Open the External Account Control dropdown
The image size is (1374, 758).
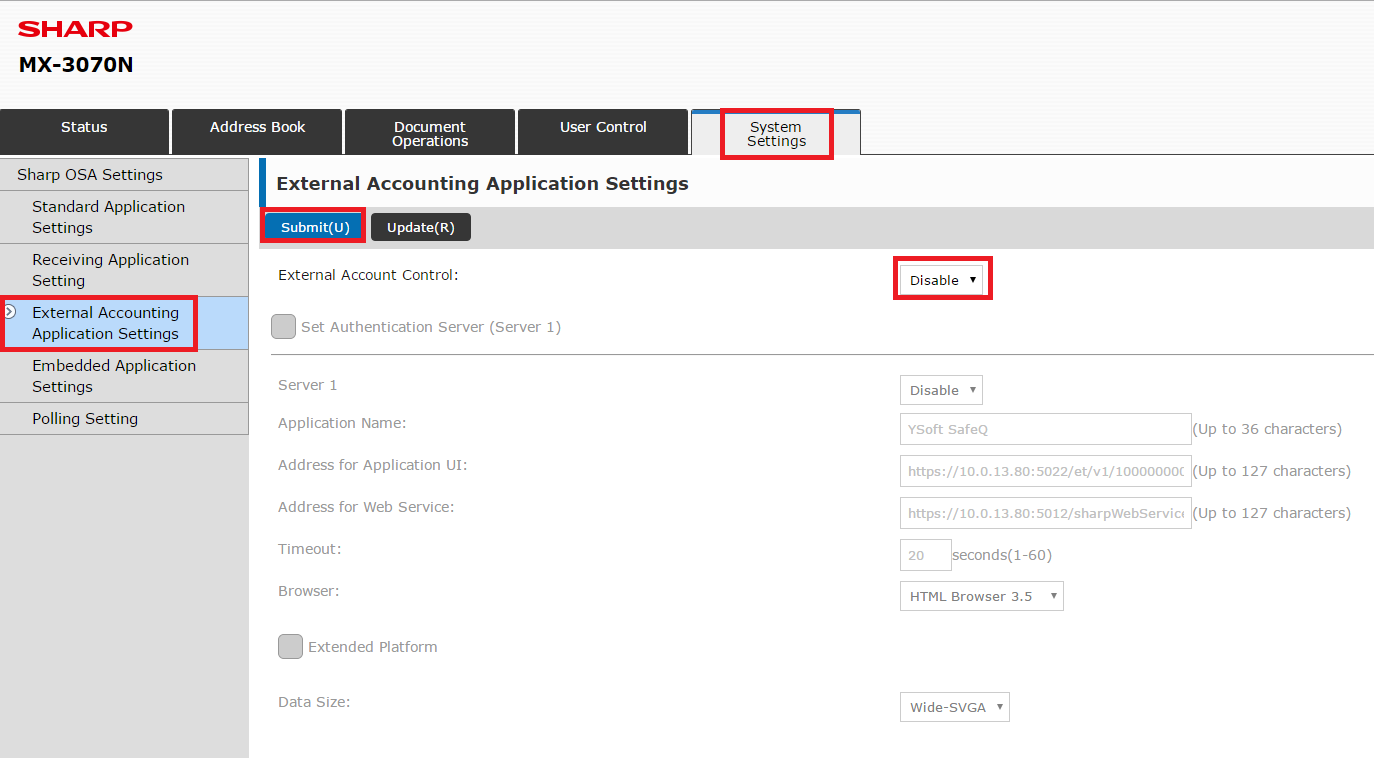(941, 280)
